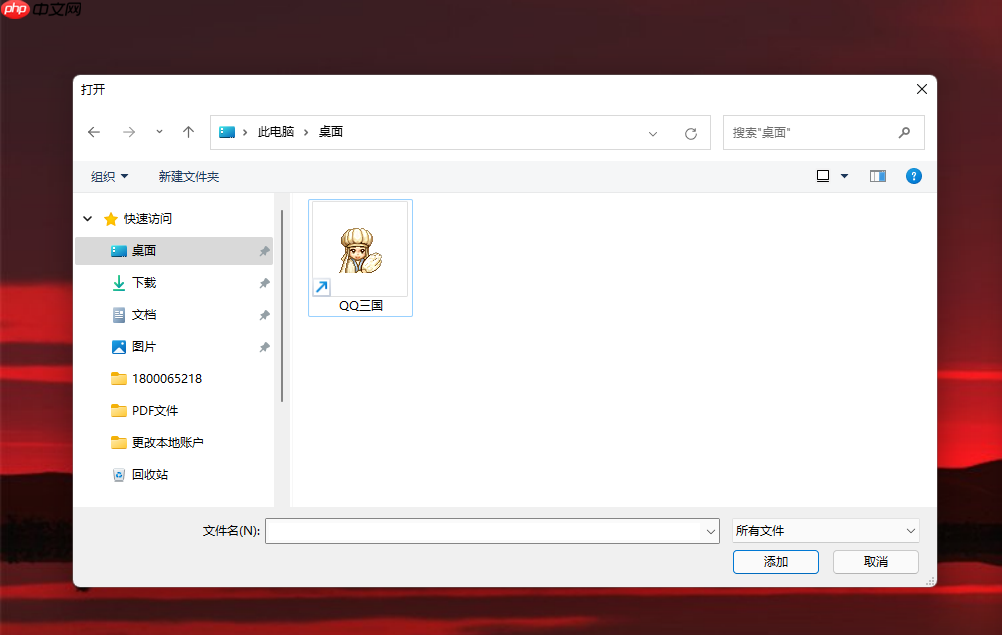Click the refresh icon in address bar

click(x=690, y=132)
